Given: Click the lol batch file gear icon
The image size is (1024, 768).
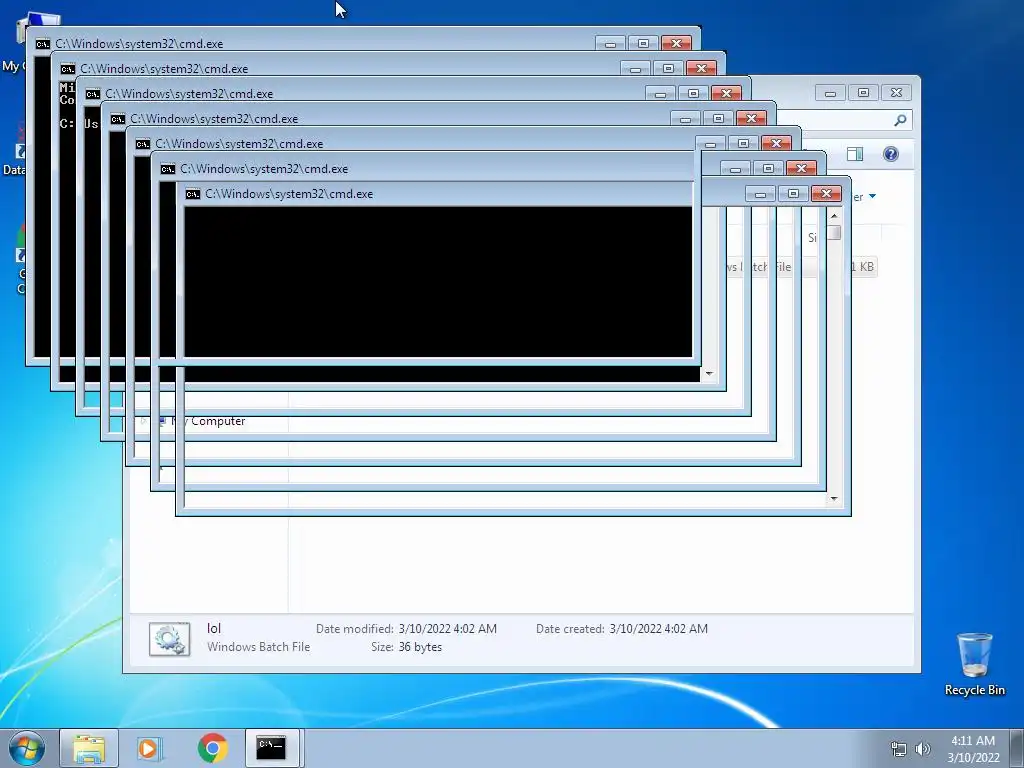Looking at the screenshot, I should click(x=170, y=639).
